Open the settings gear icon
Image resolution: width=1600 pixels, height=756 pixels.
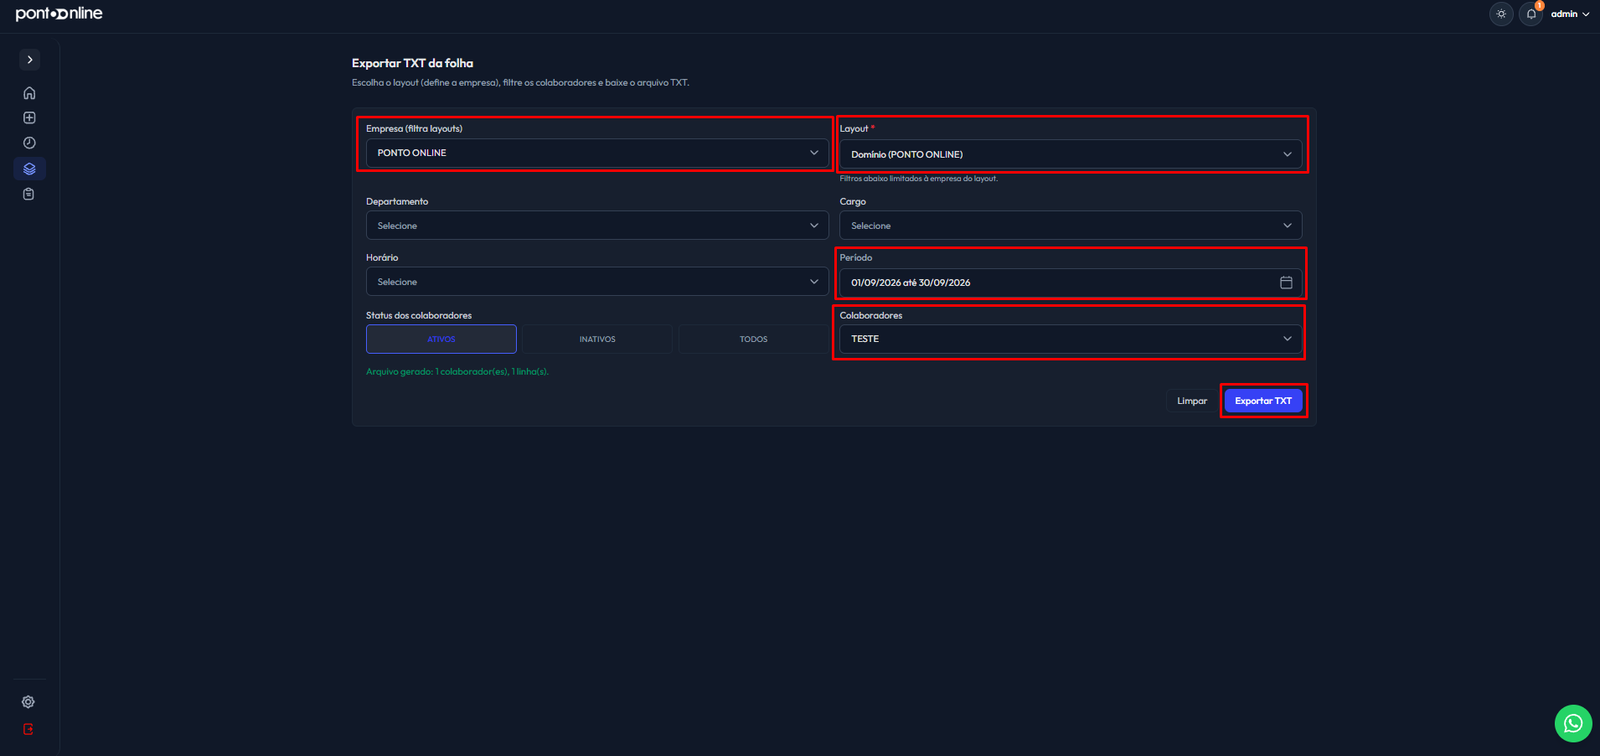coord(28,702)
